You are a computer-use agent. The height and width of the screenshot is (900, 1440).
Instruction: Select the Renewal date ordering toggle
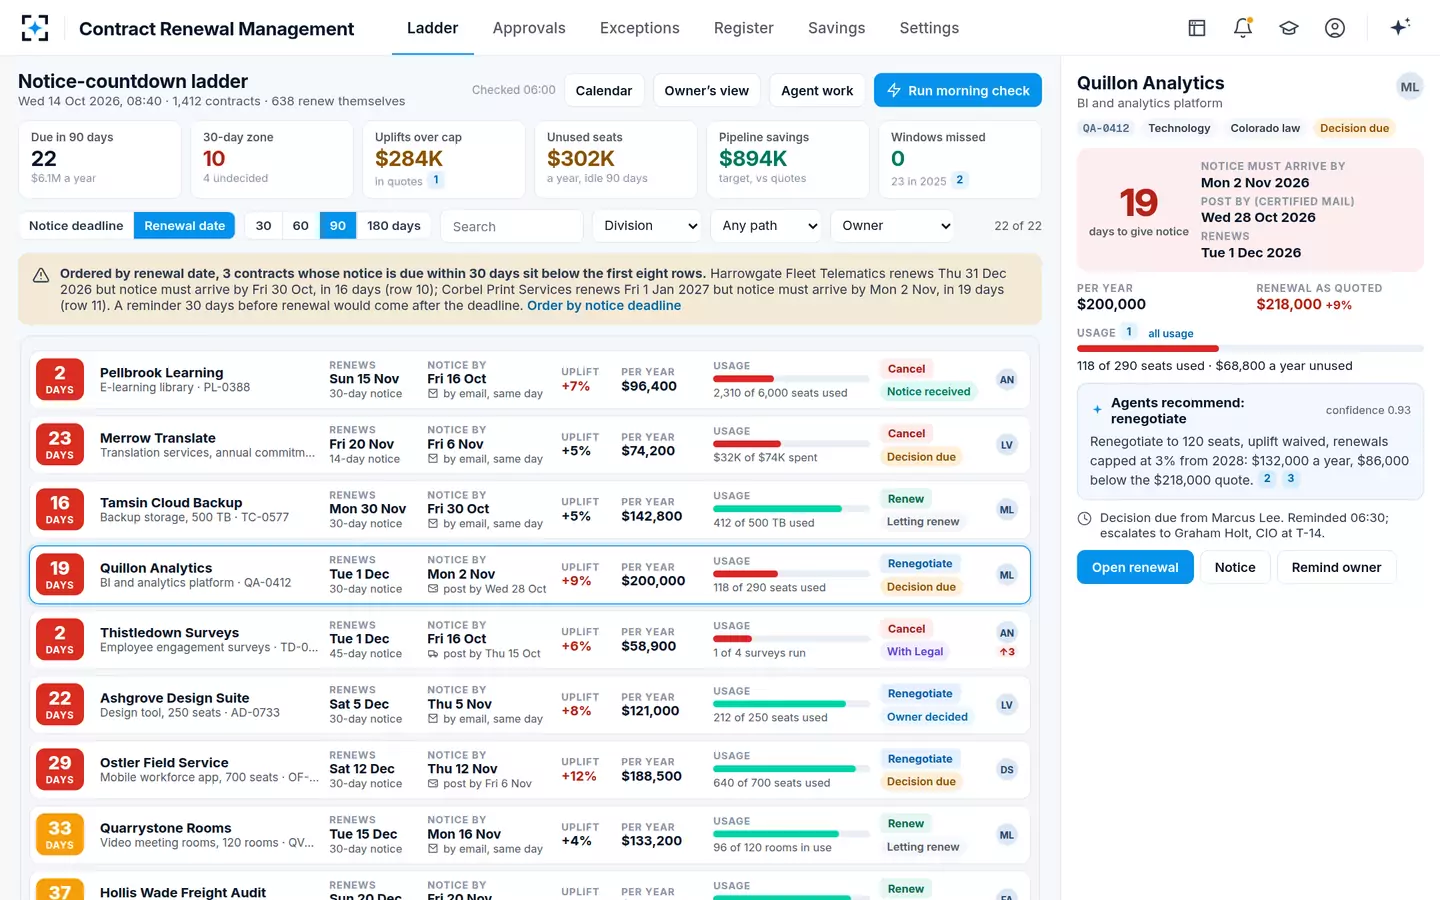click(185, 226)
